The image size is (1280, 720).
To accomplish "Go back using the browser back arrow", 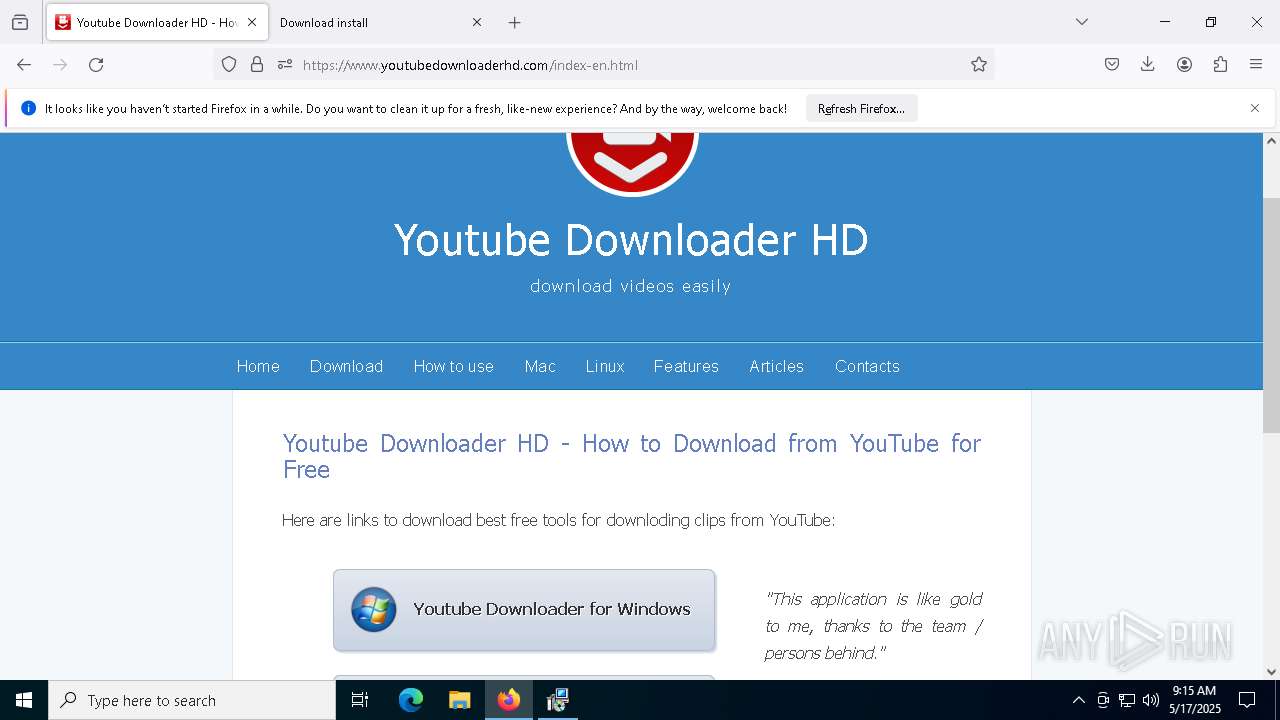I will (x=24, y=65).
